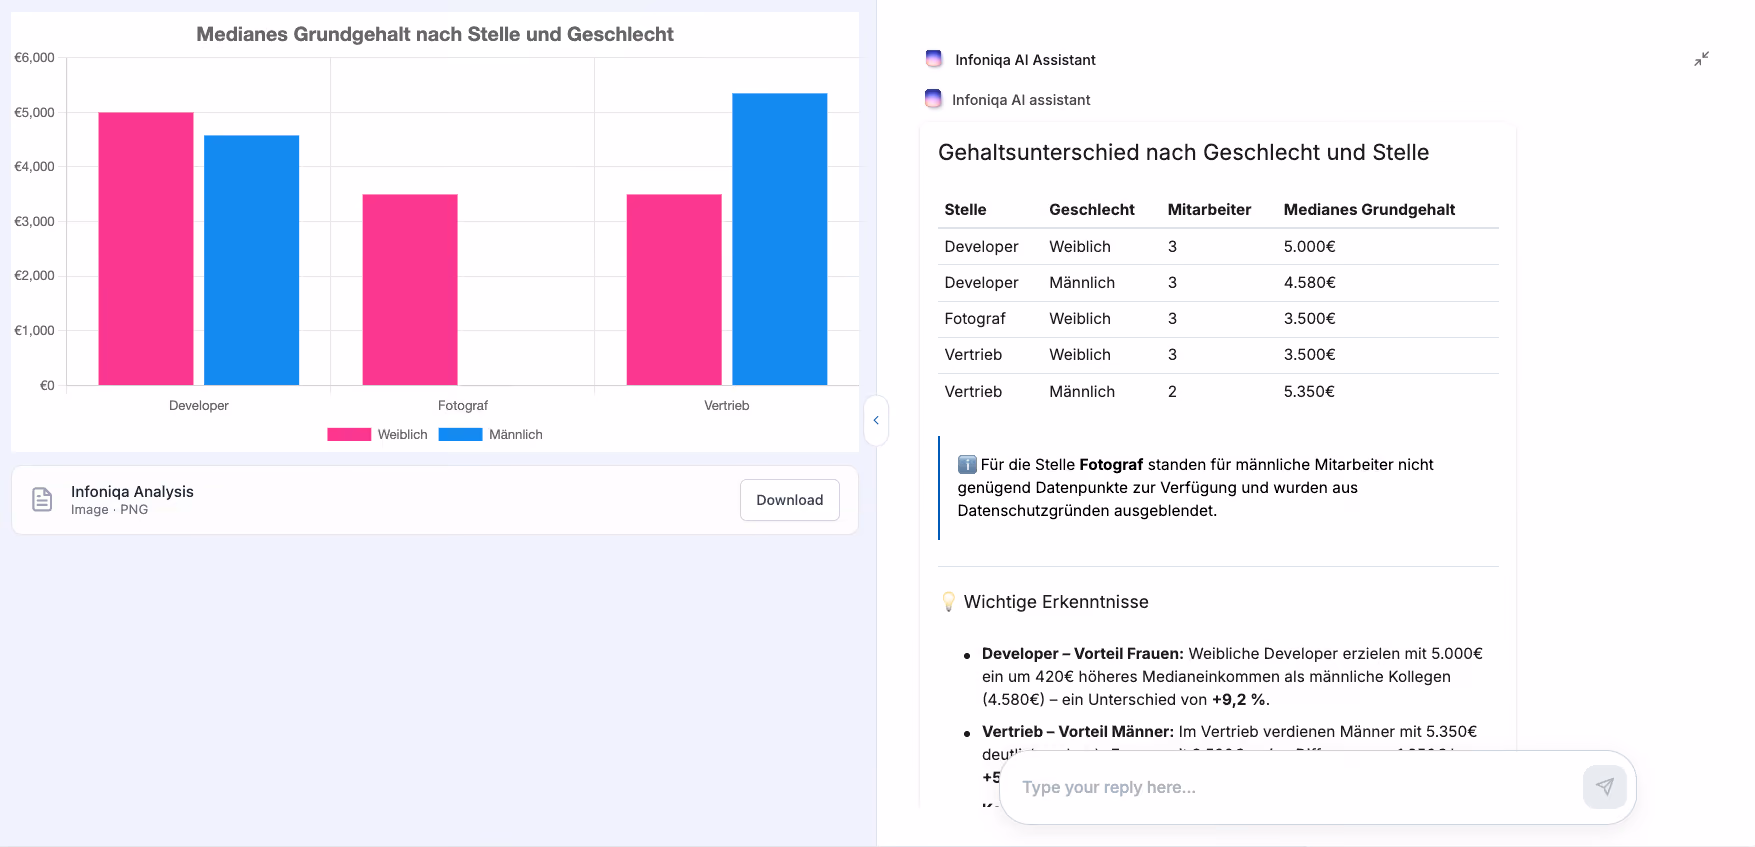Click the Infoniqa AI assistant message avatar
Screen dimensions: 1755x847
point(933,99)
